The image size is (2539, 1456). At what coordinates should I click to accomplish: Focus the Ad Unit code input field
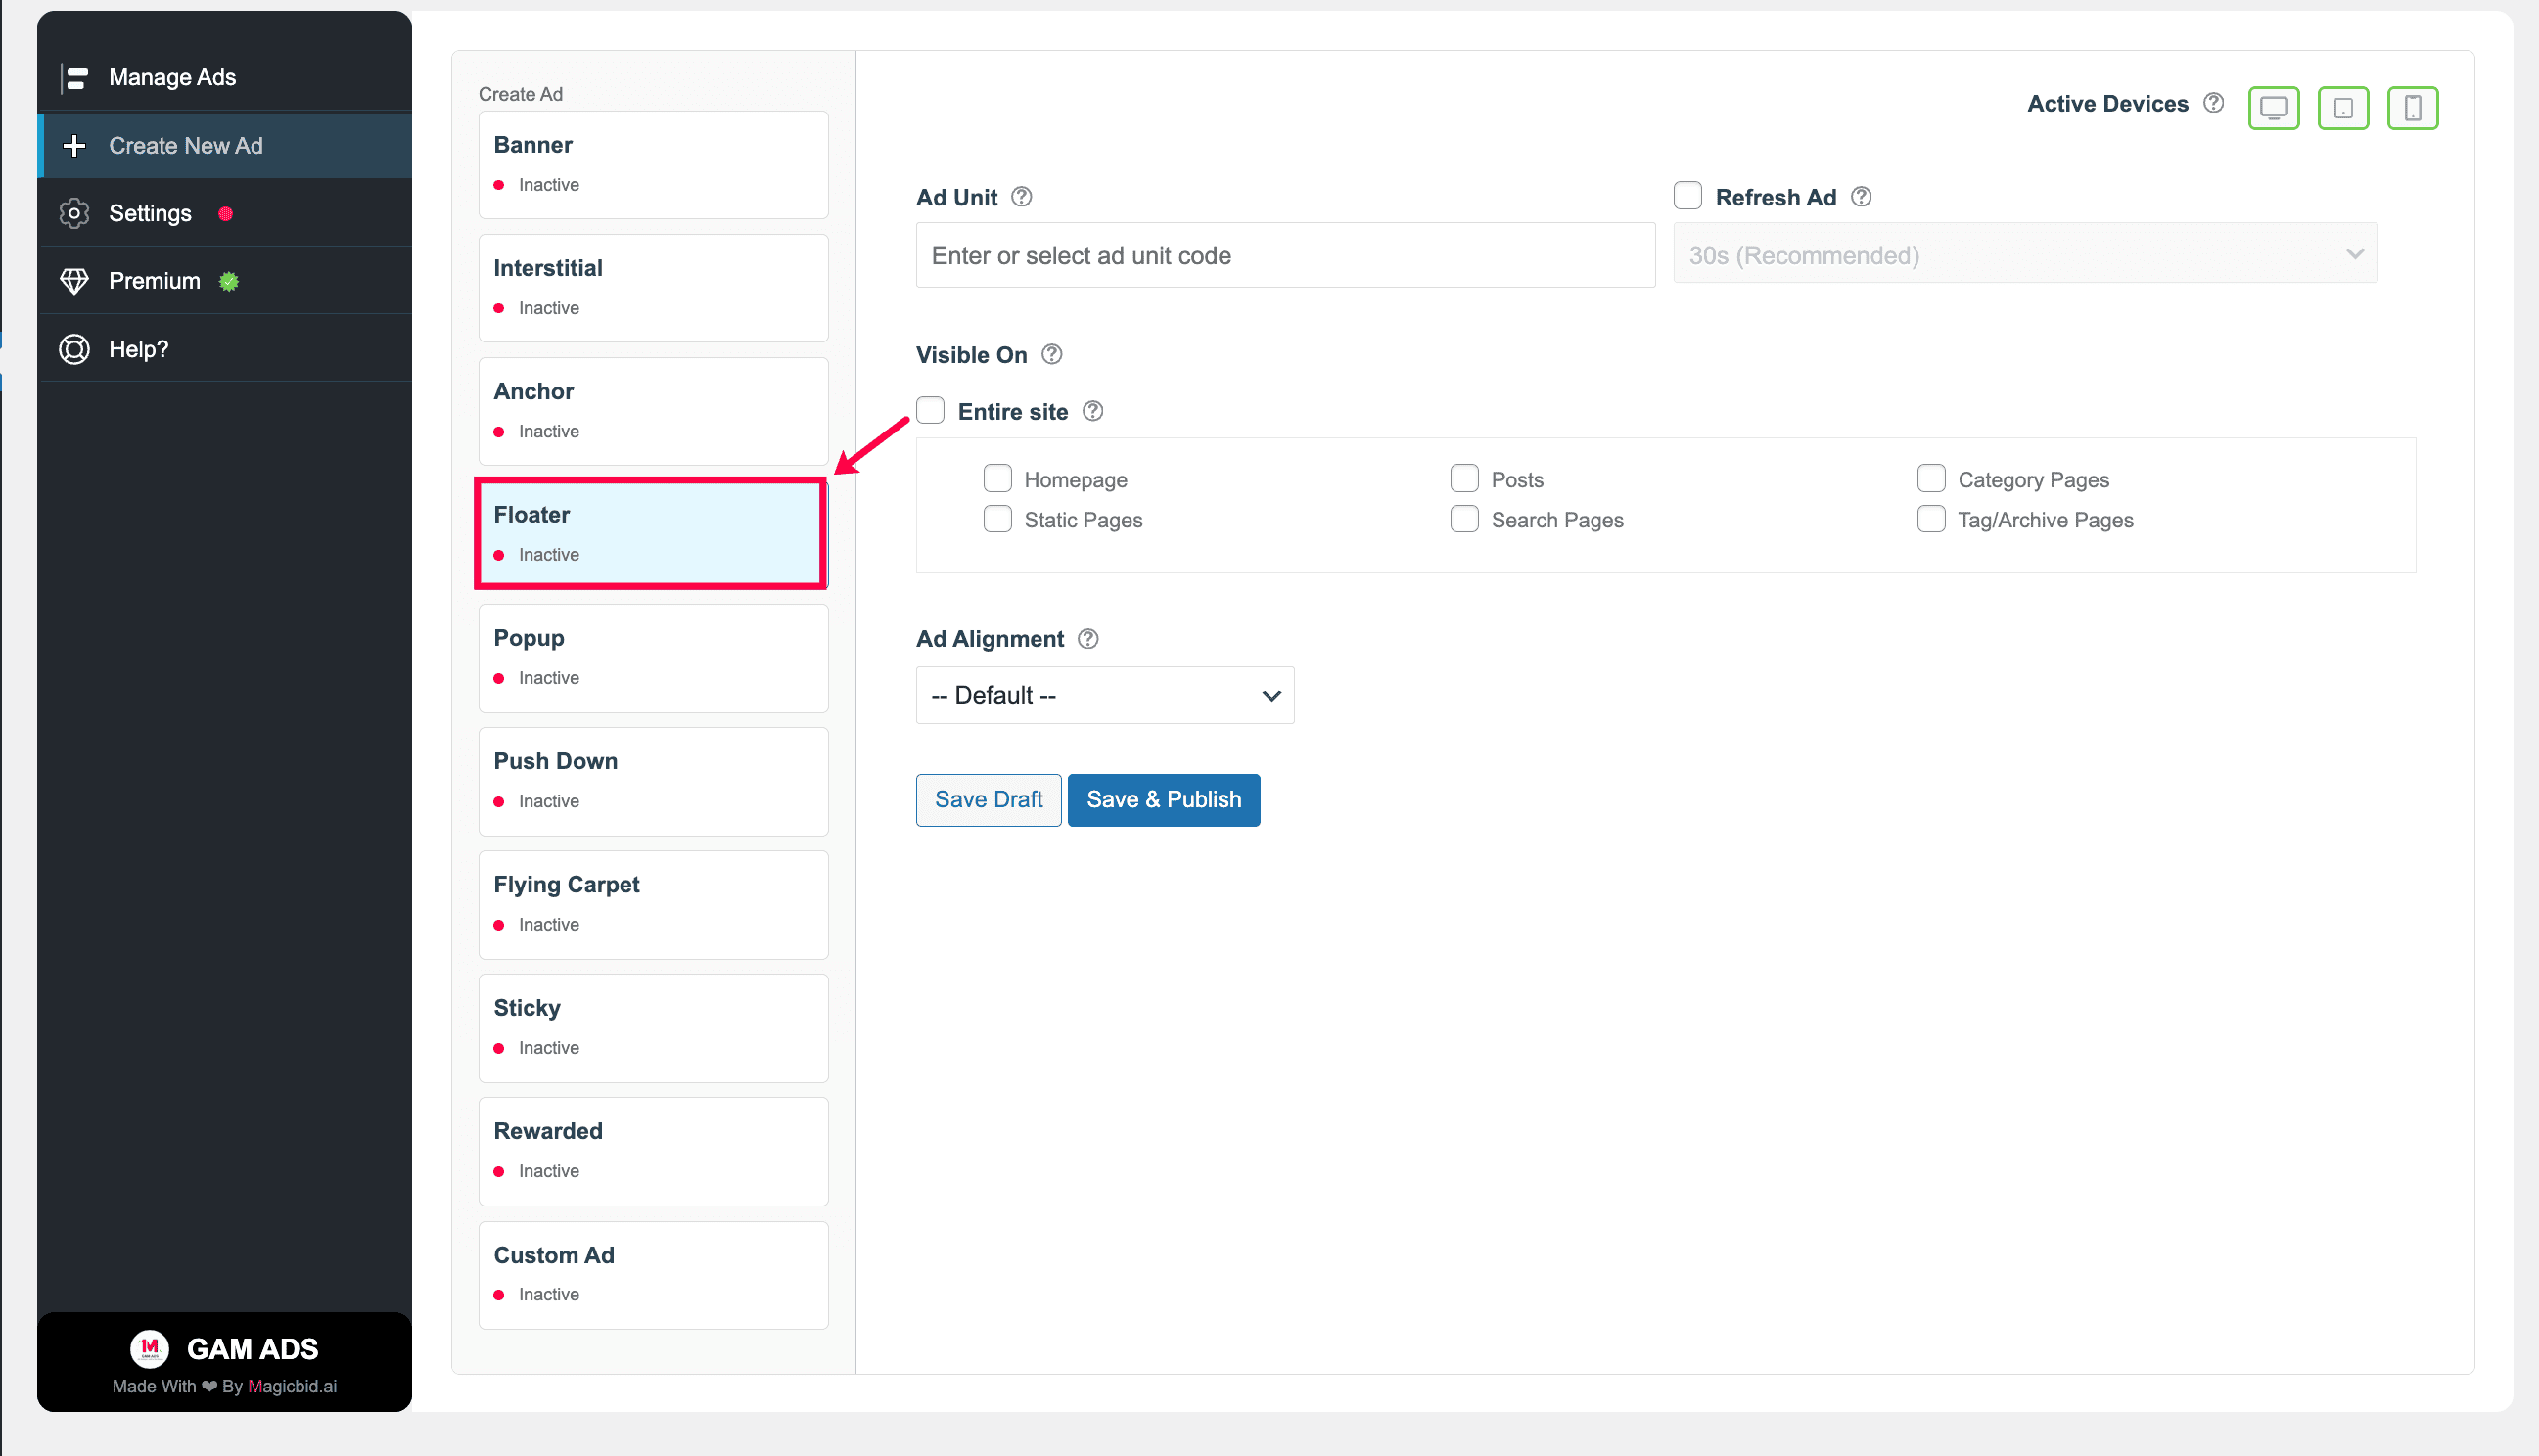tap(1285, 255)
